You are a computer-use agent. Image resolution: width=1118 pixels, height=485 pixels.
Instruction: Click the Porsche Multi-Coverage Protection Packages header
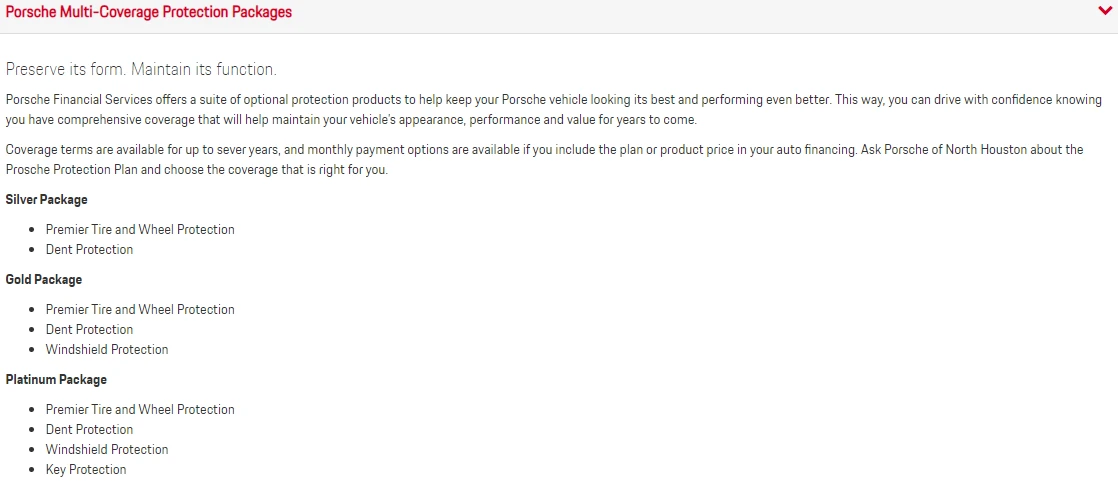(149, 12)
